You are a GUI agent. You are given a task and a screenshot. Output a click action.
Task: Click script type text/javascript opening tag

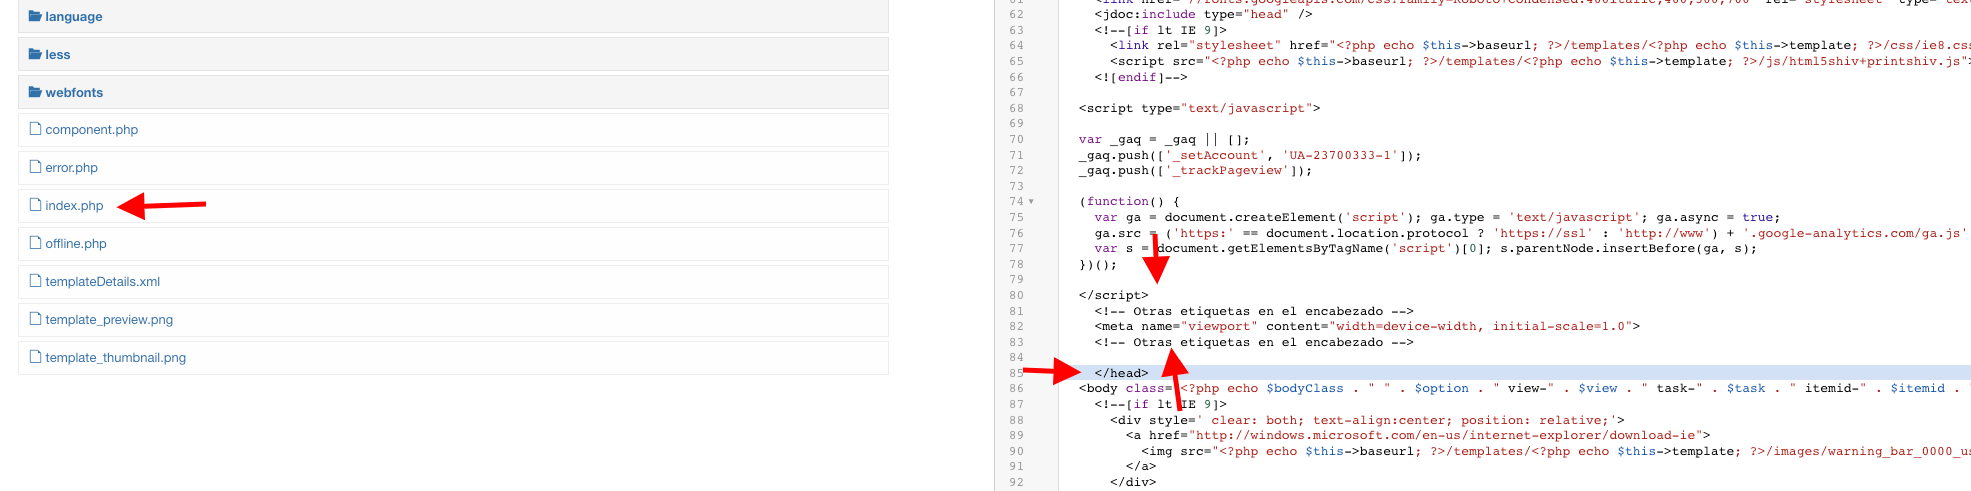click(1199, 108)
